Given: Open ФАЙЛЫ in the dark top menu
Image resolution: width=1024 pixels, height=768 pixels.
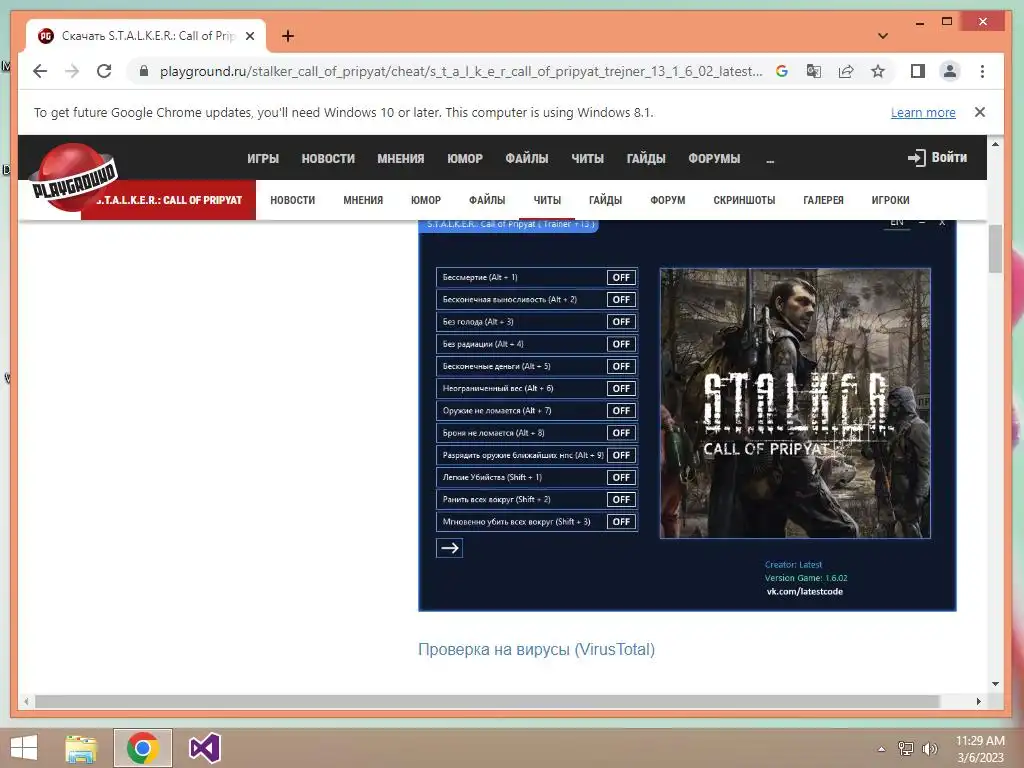Looking at the screenshot, I should coord(527,159).
